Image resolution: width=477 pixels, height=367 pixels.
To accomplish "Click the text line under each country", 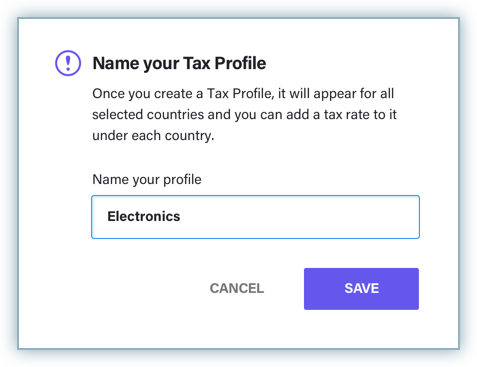I will pyautogui.click(x=153, y=136).
